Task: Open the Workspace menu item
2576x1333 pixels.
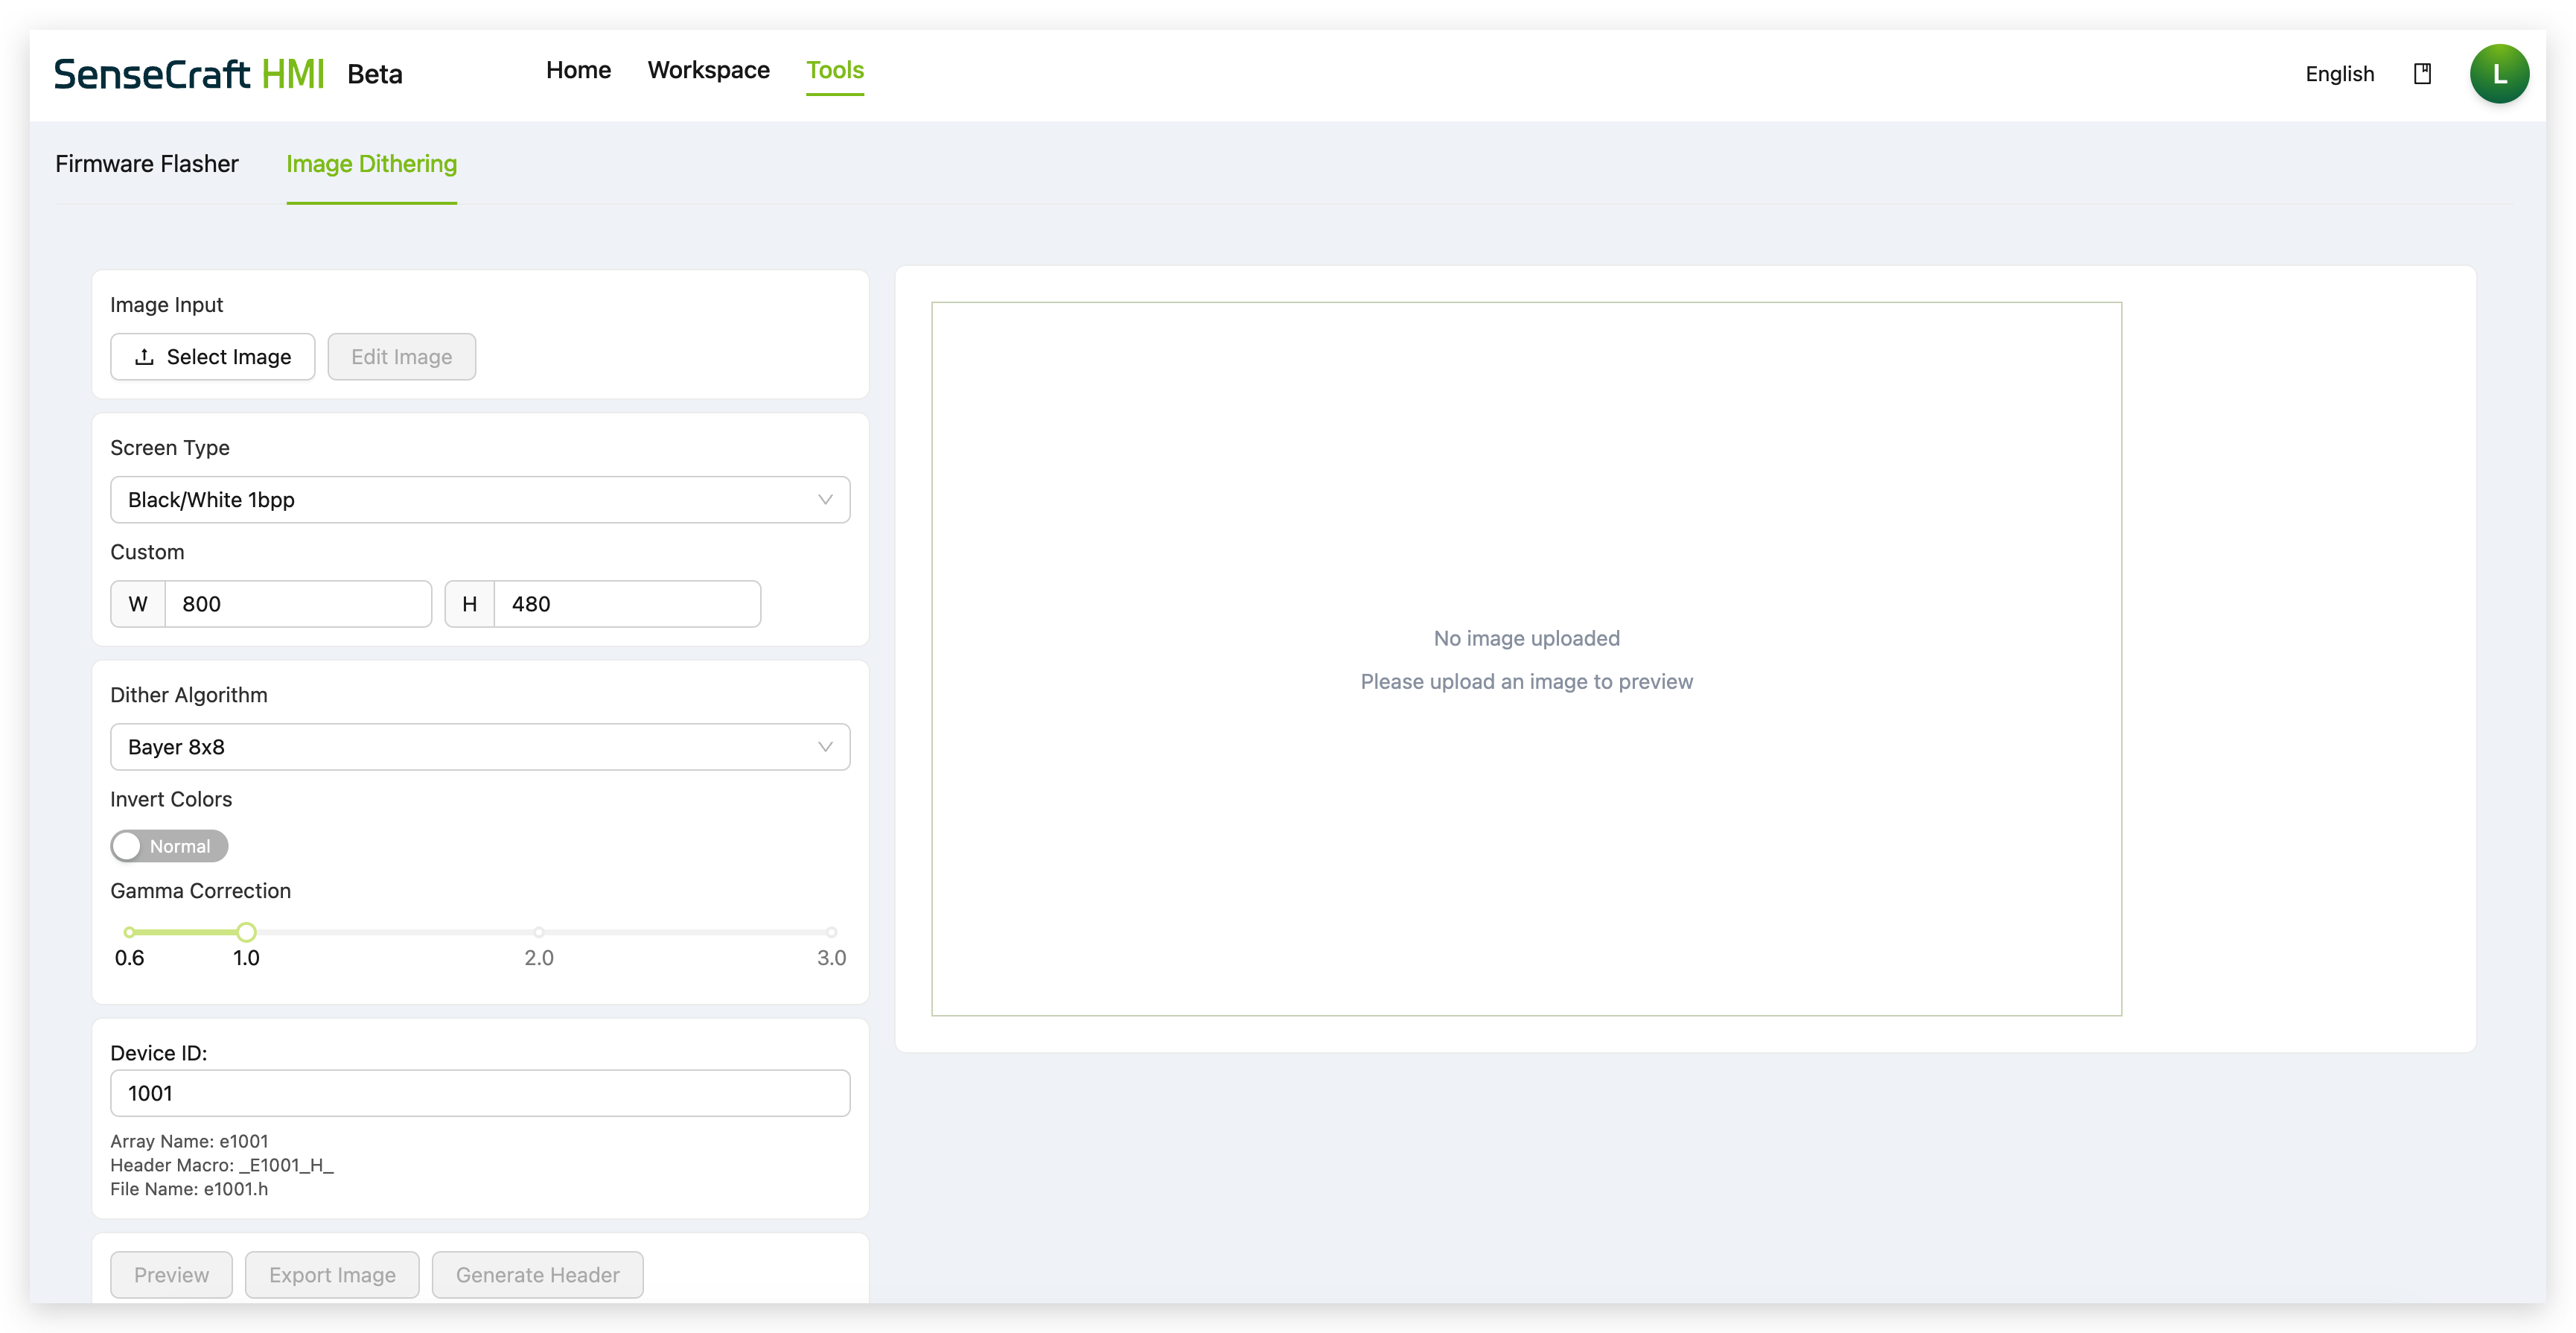Action: pos(708,70)
